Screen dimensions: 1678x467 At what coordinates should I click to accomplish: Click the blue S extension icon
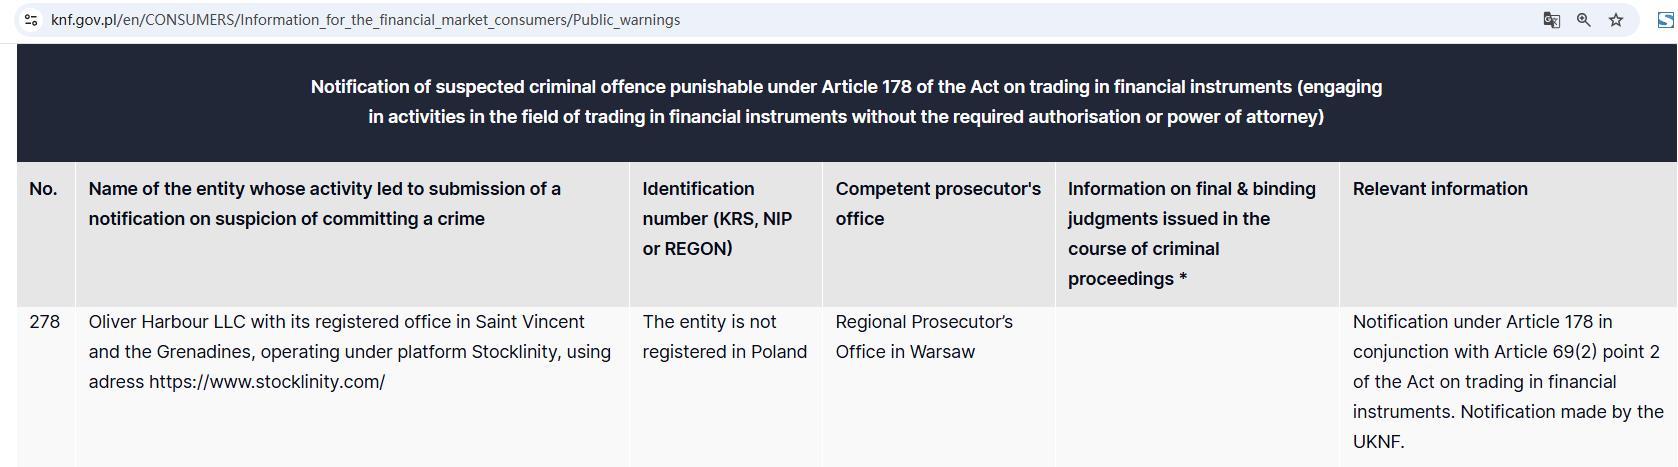(1665, 20)
